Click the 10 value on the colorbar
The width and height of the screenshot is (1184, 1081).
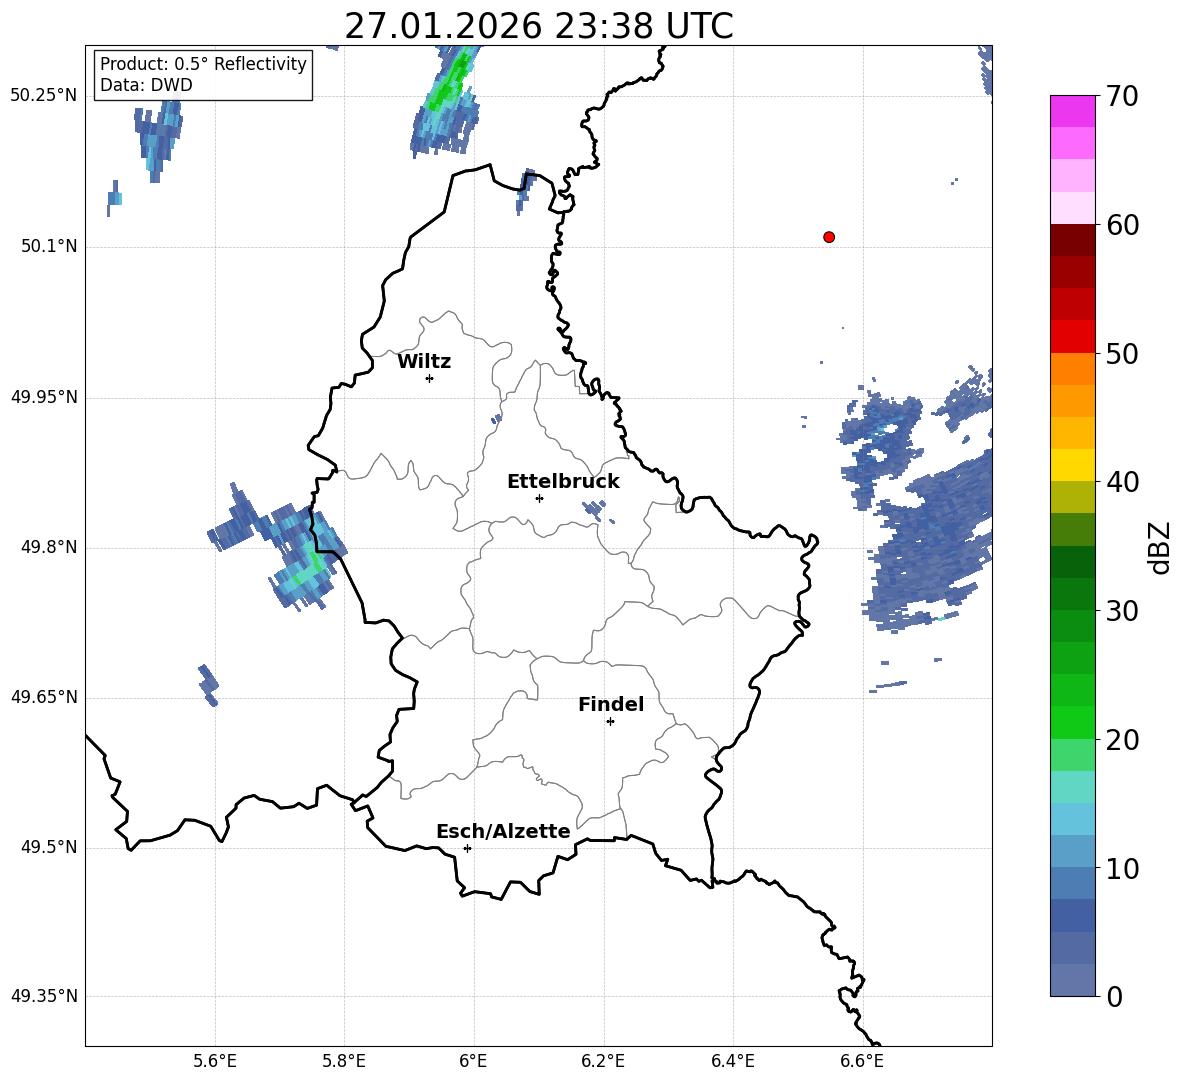coord(1122,869)
